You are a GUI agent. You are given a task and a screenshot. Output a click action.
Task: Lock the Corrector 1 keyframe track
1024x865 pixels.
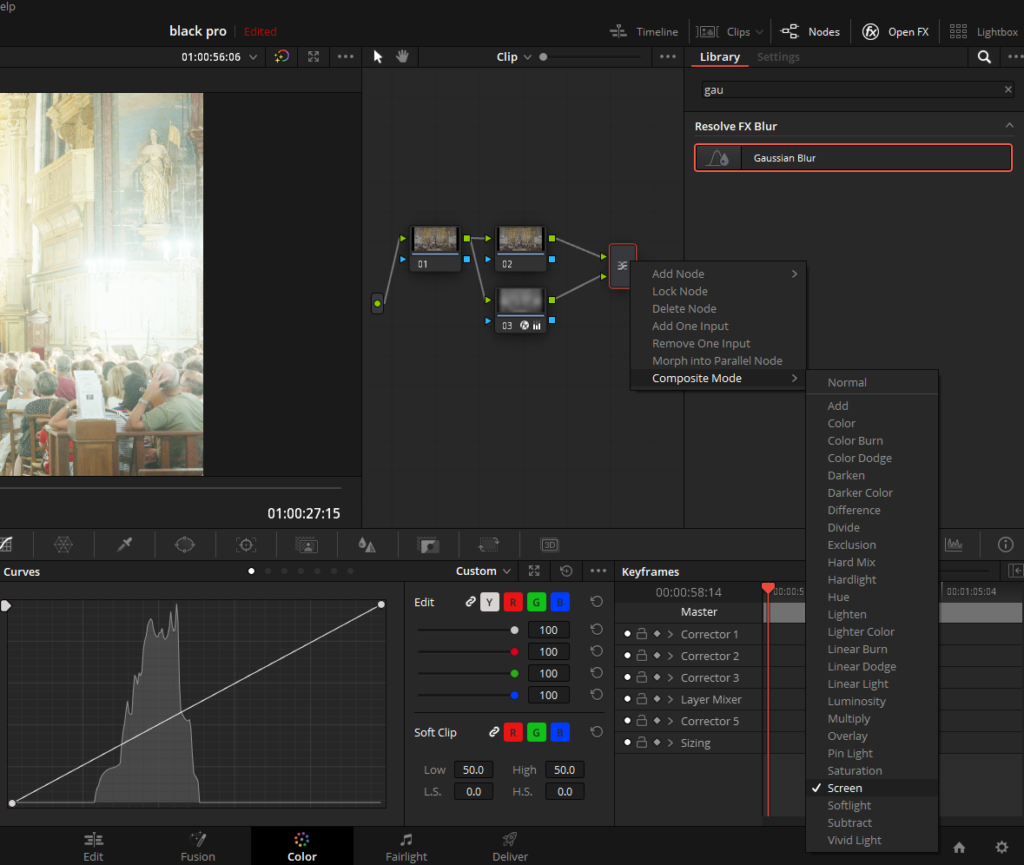(642, 634)
